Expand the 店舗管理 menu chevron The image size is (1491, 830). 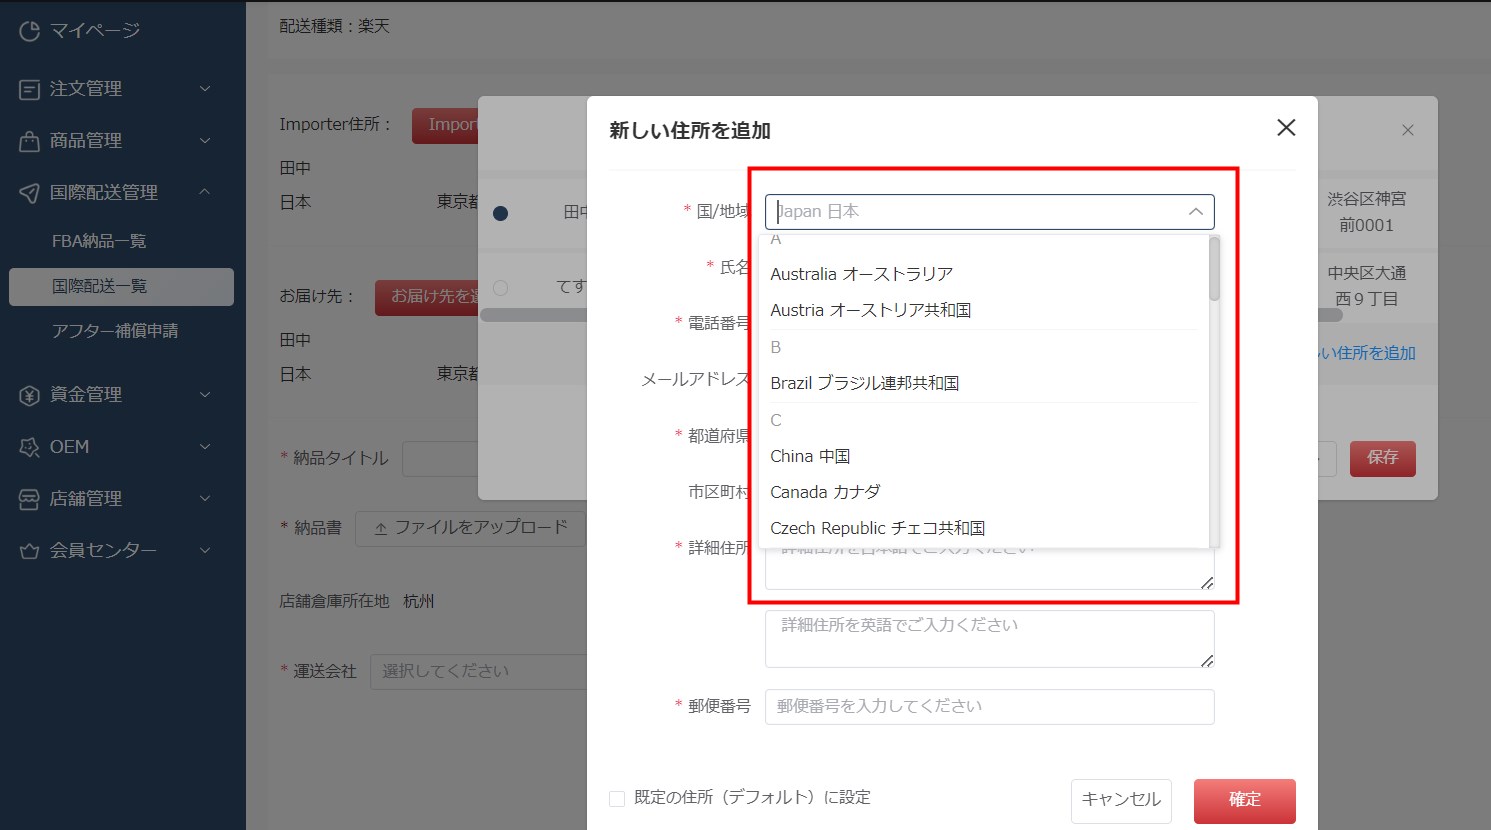tap(205, 499)
